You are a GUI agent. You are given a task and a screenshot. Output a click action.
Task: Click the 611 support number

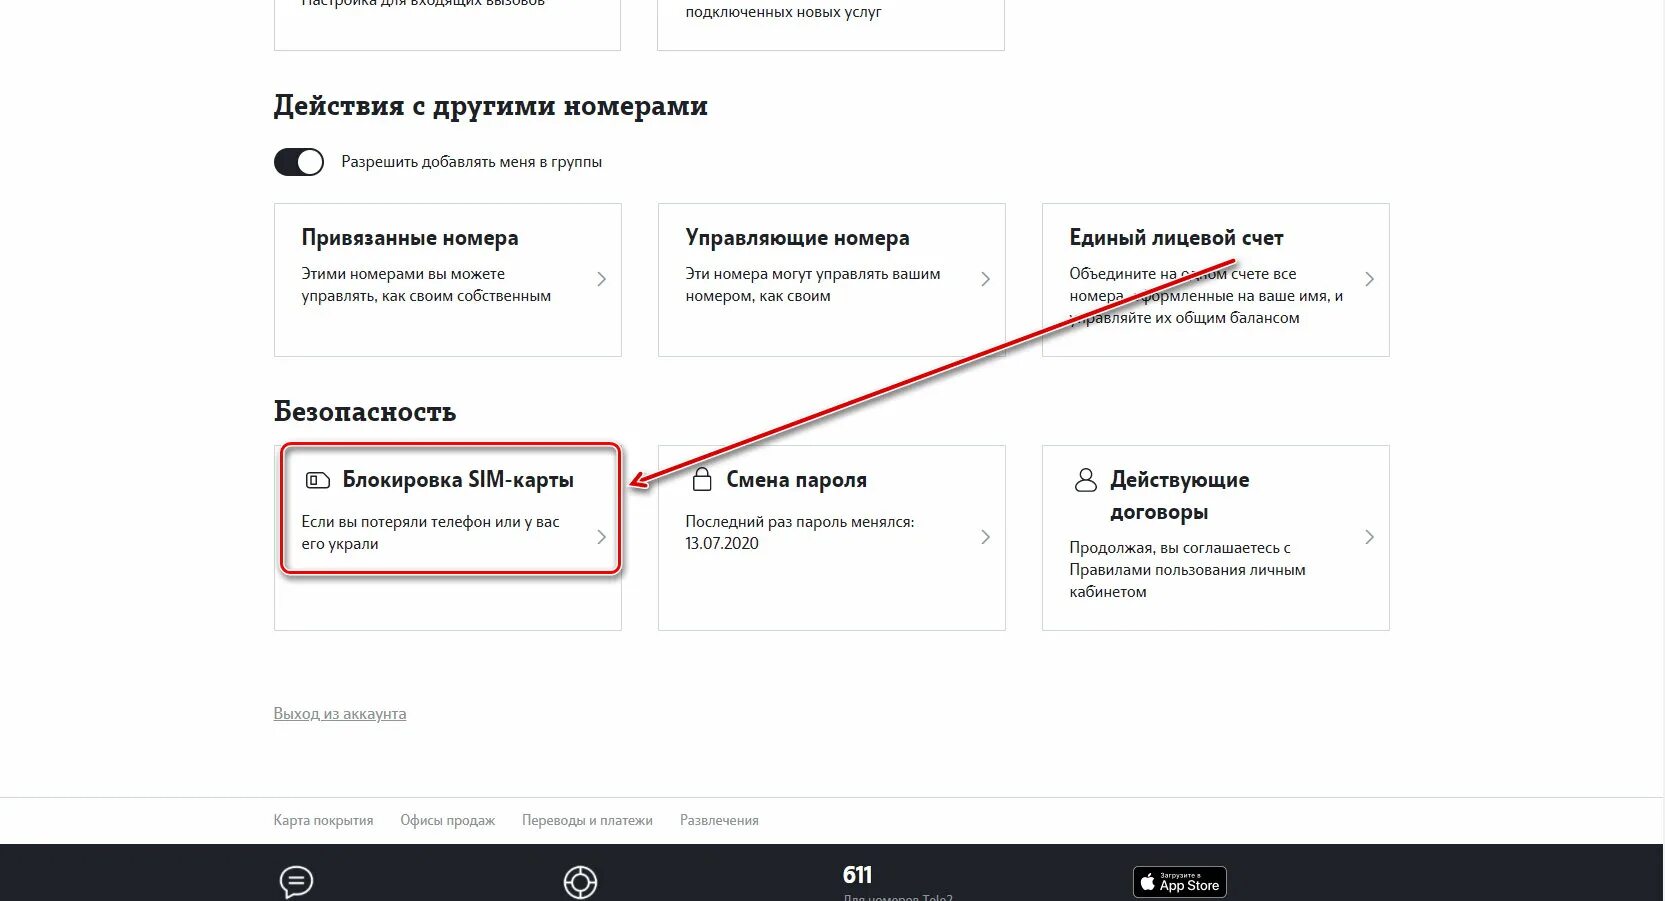[857, 875]
